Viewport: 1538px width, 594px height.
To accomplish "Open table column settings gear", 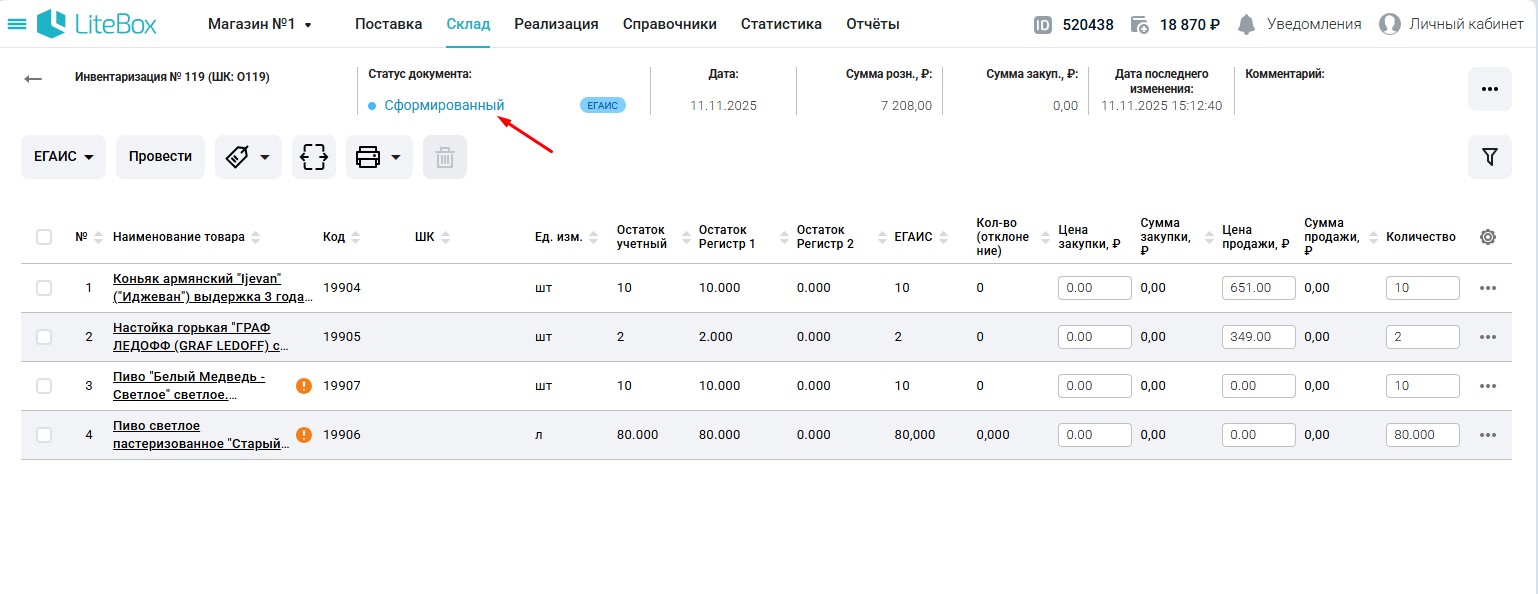I will (1488, 237).
